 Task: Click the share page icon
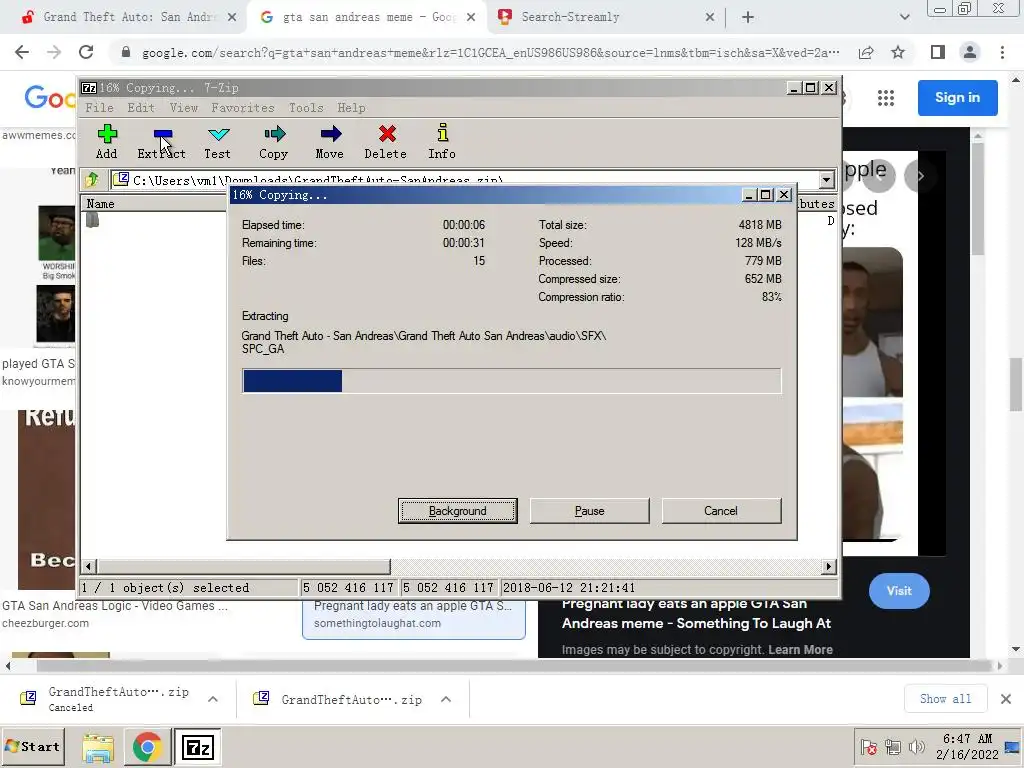tap(866, 52)
